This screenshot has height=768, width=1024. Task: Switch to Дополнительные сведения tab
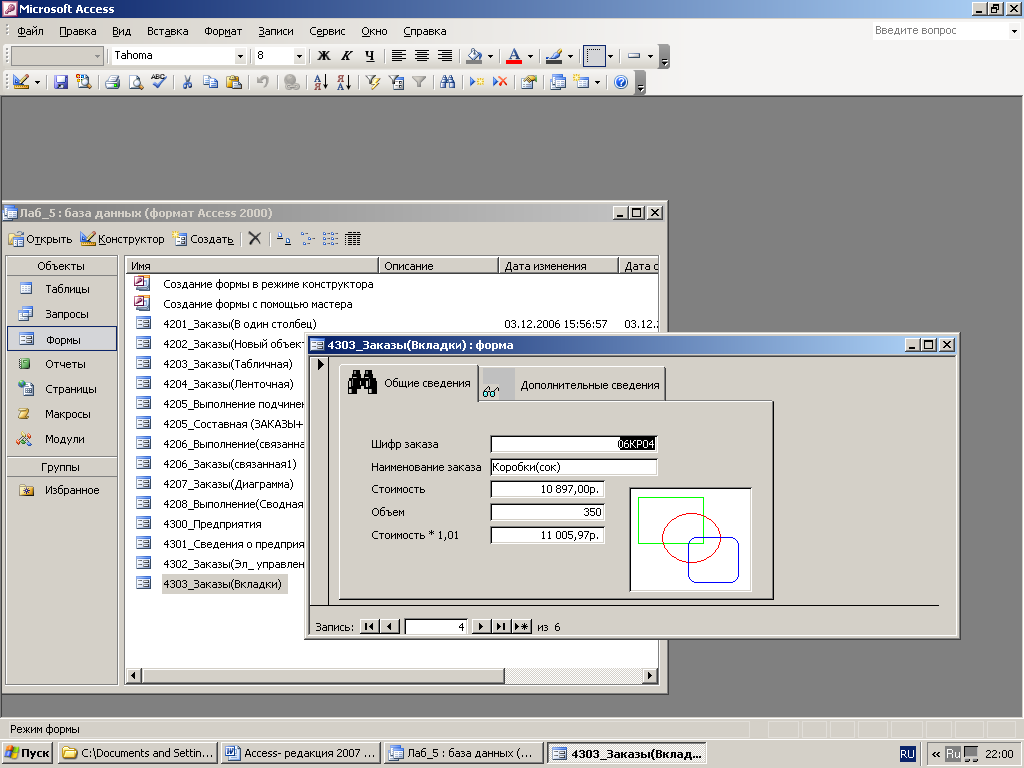(572, 385)
